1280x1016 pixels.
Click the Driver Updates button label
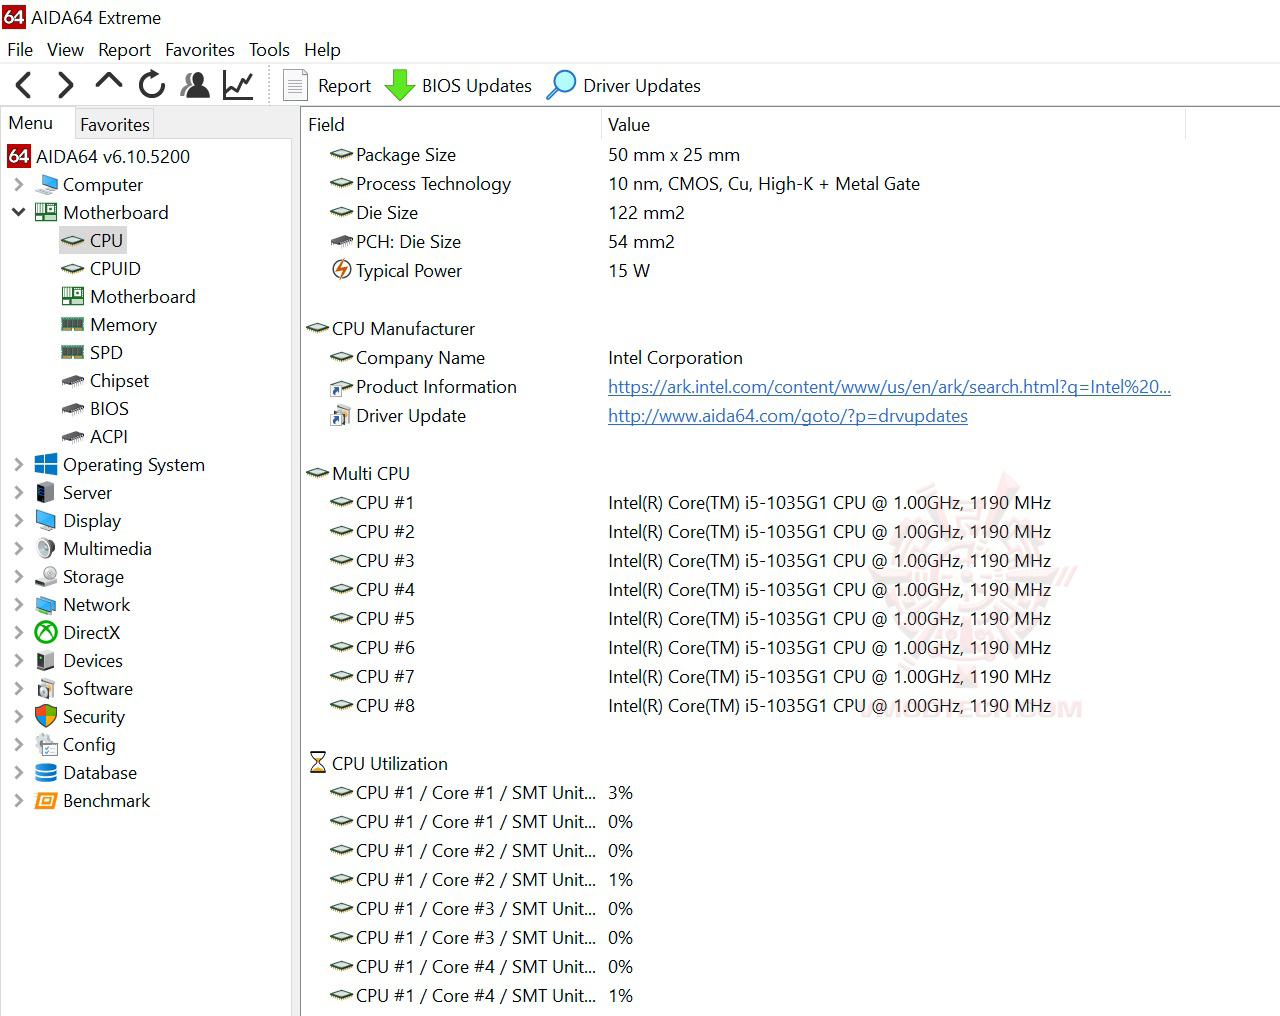pos(642,86)
